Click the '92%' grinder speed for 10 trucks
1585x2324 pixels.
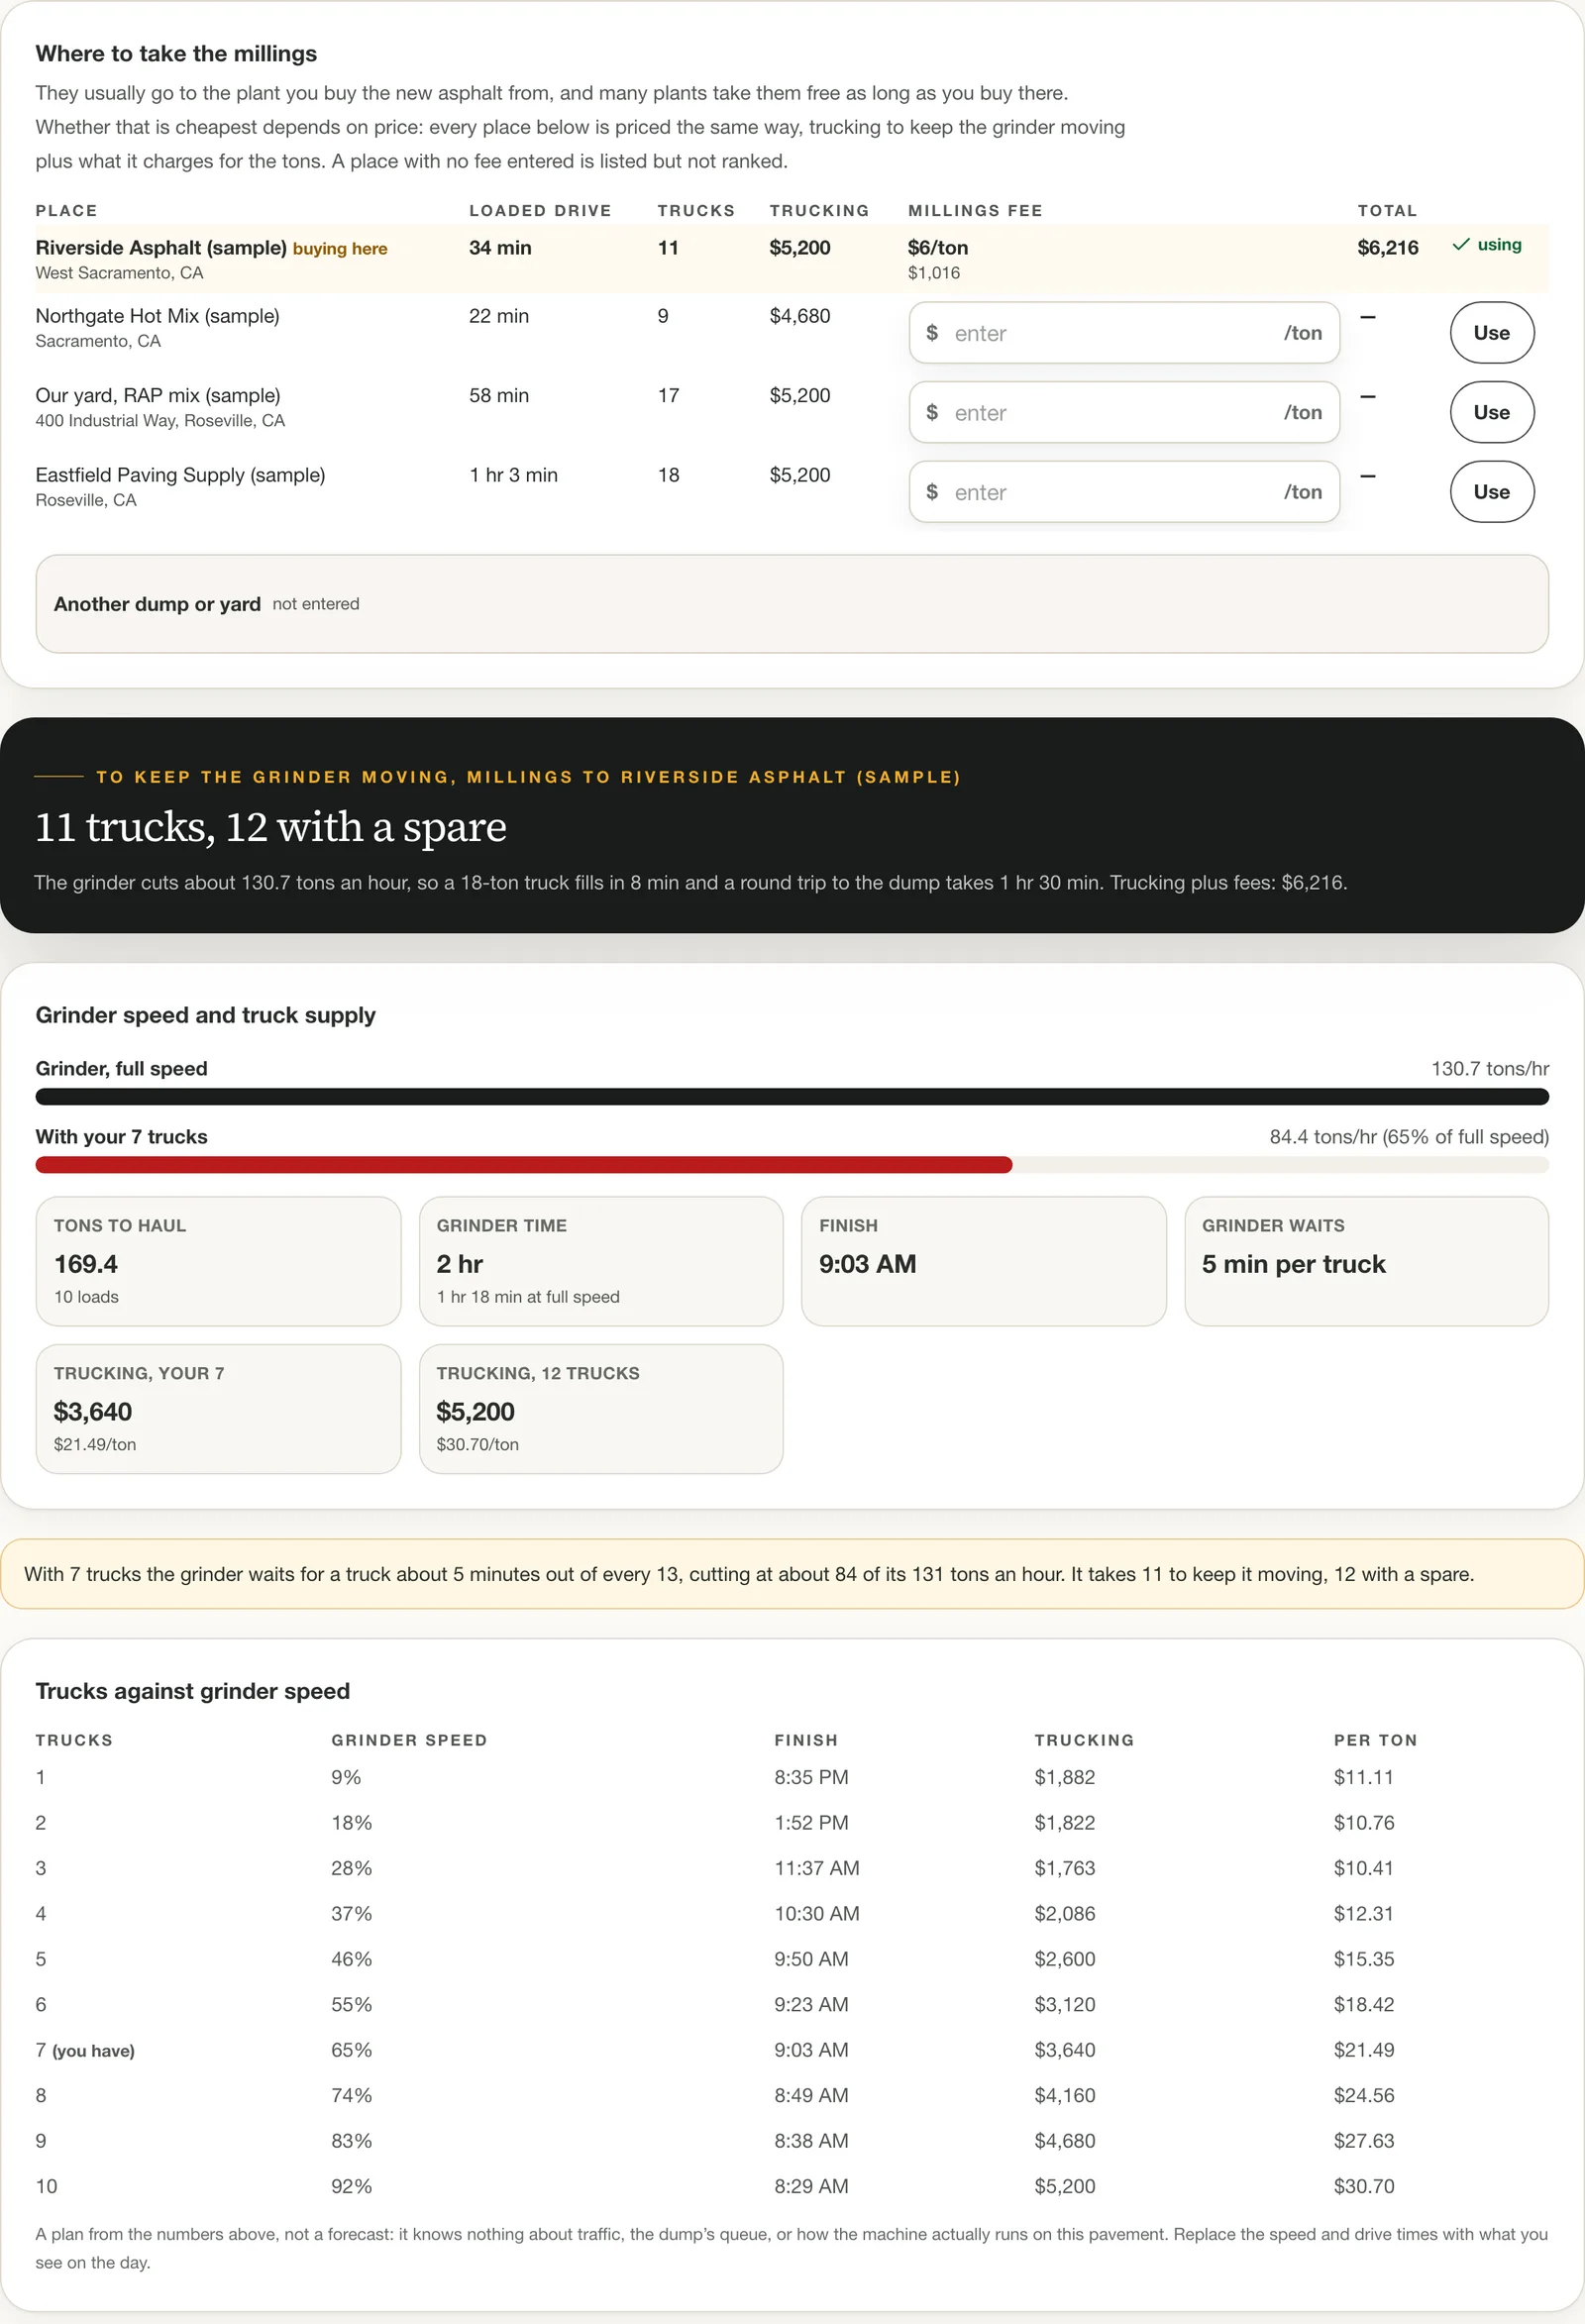click(352, 2186)
